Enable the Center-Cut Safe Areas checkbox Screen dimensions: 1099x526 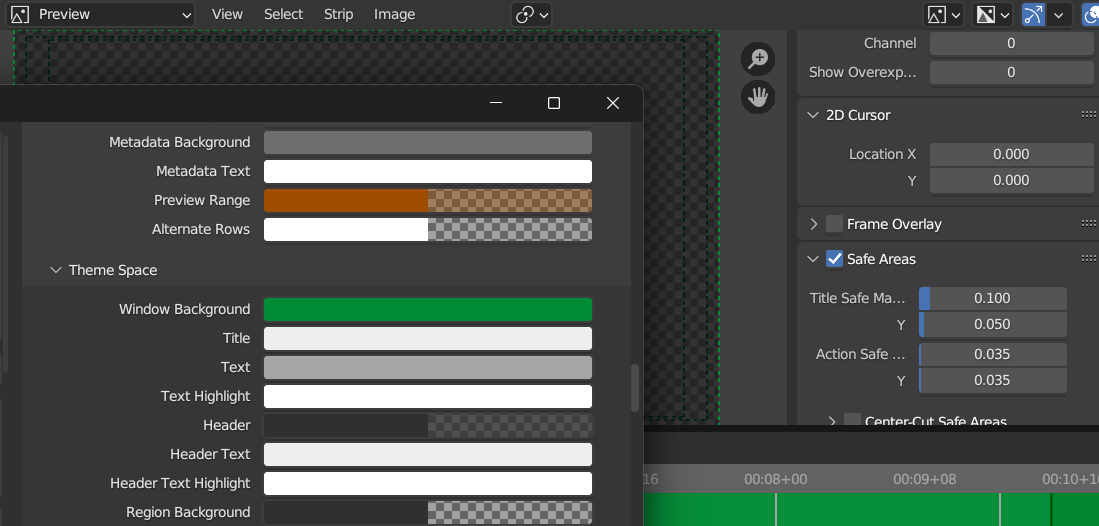coord(852,421)
